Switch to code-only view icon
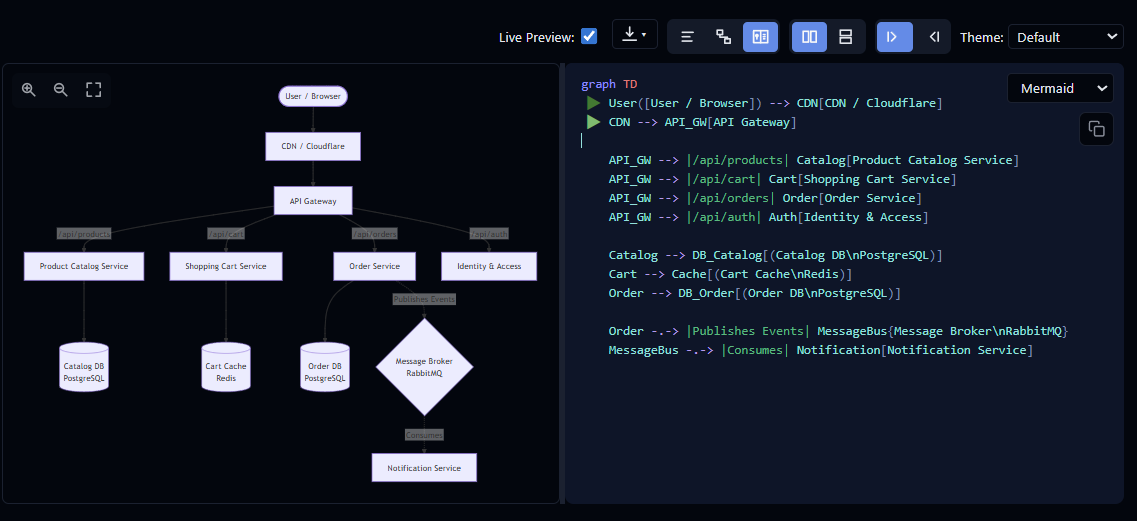 (x=687, y=37)
